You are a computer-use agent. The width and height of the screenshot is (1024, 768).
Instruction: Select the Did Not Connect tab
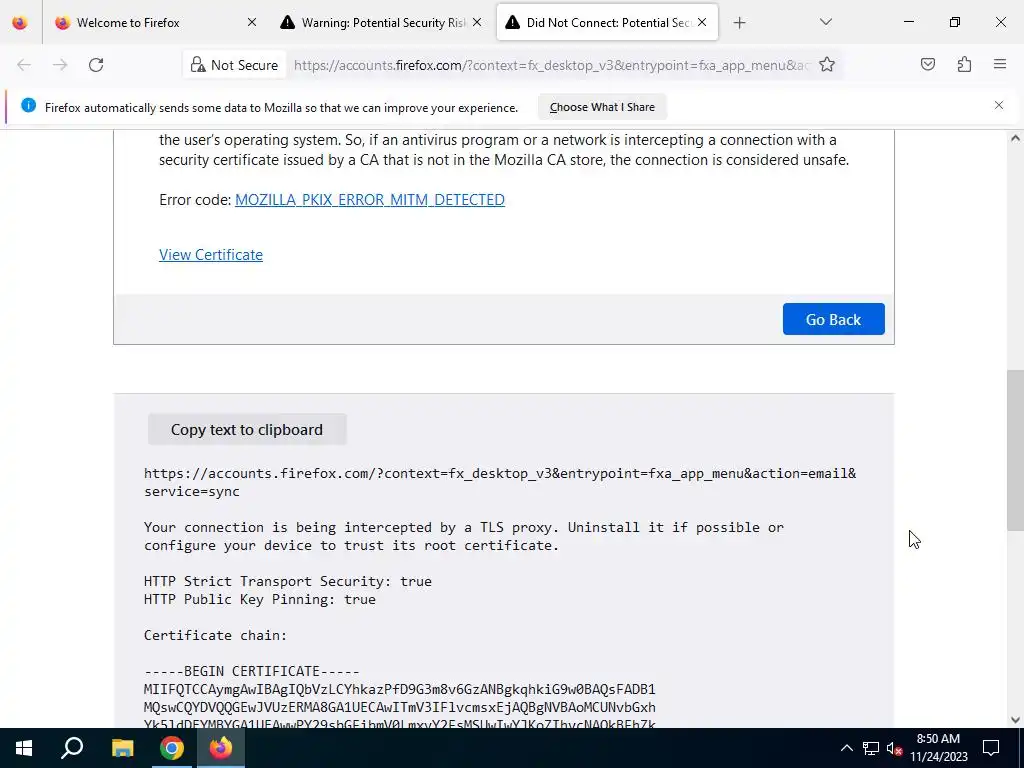(x=607, y=22)
